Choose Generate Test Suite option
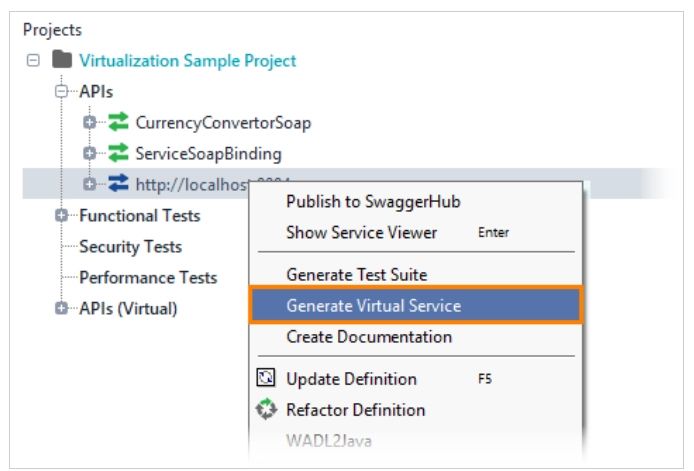The height and width of the screenshot is (471, 694). [x=356, y=274]
